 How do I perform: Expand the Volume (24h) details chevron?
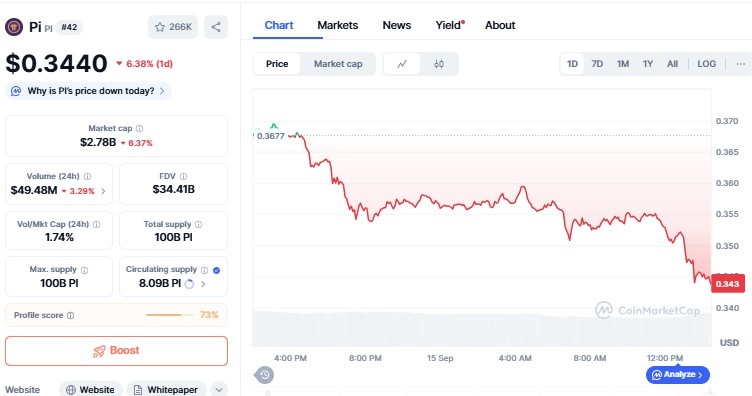click(x=103, y=191)
